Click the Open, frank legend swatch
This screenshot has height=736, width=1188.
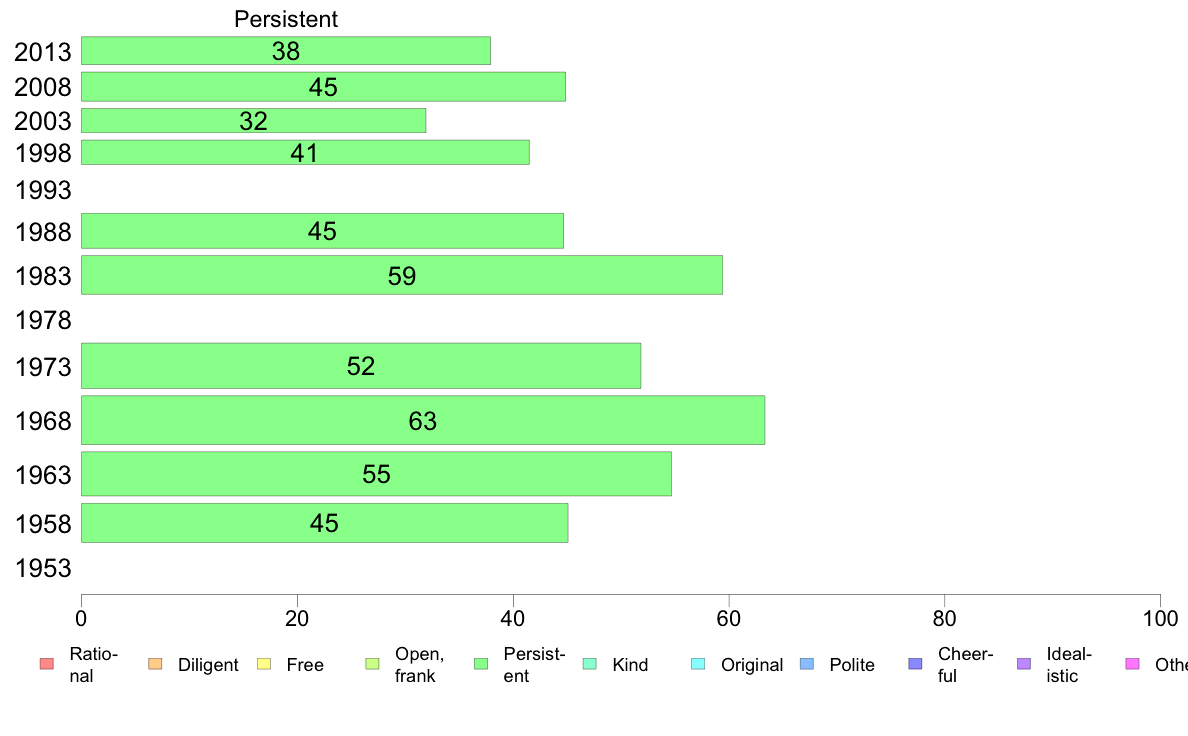372,664
